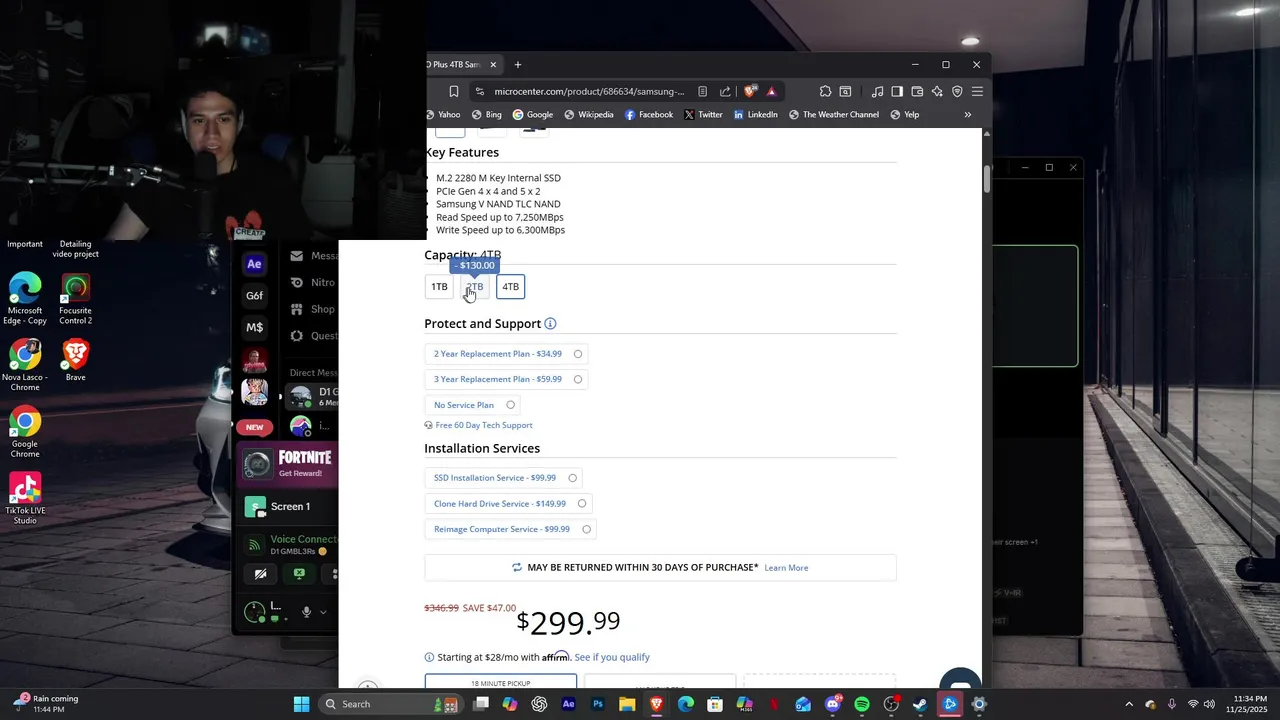1280x720 pixels.
Task: Choose 4TB capacity option
Action: (510, 287)
